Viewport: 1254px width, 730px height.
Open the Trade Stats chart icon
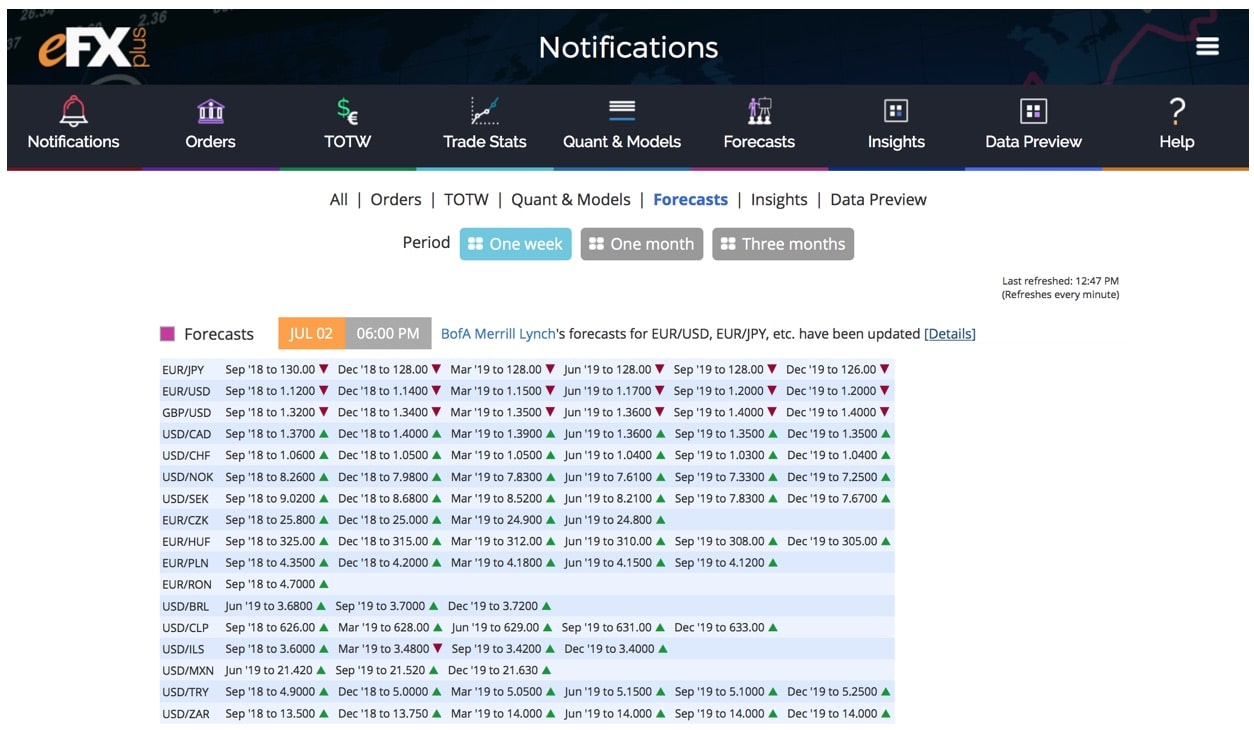coord(484,111)
